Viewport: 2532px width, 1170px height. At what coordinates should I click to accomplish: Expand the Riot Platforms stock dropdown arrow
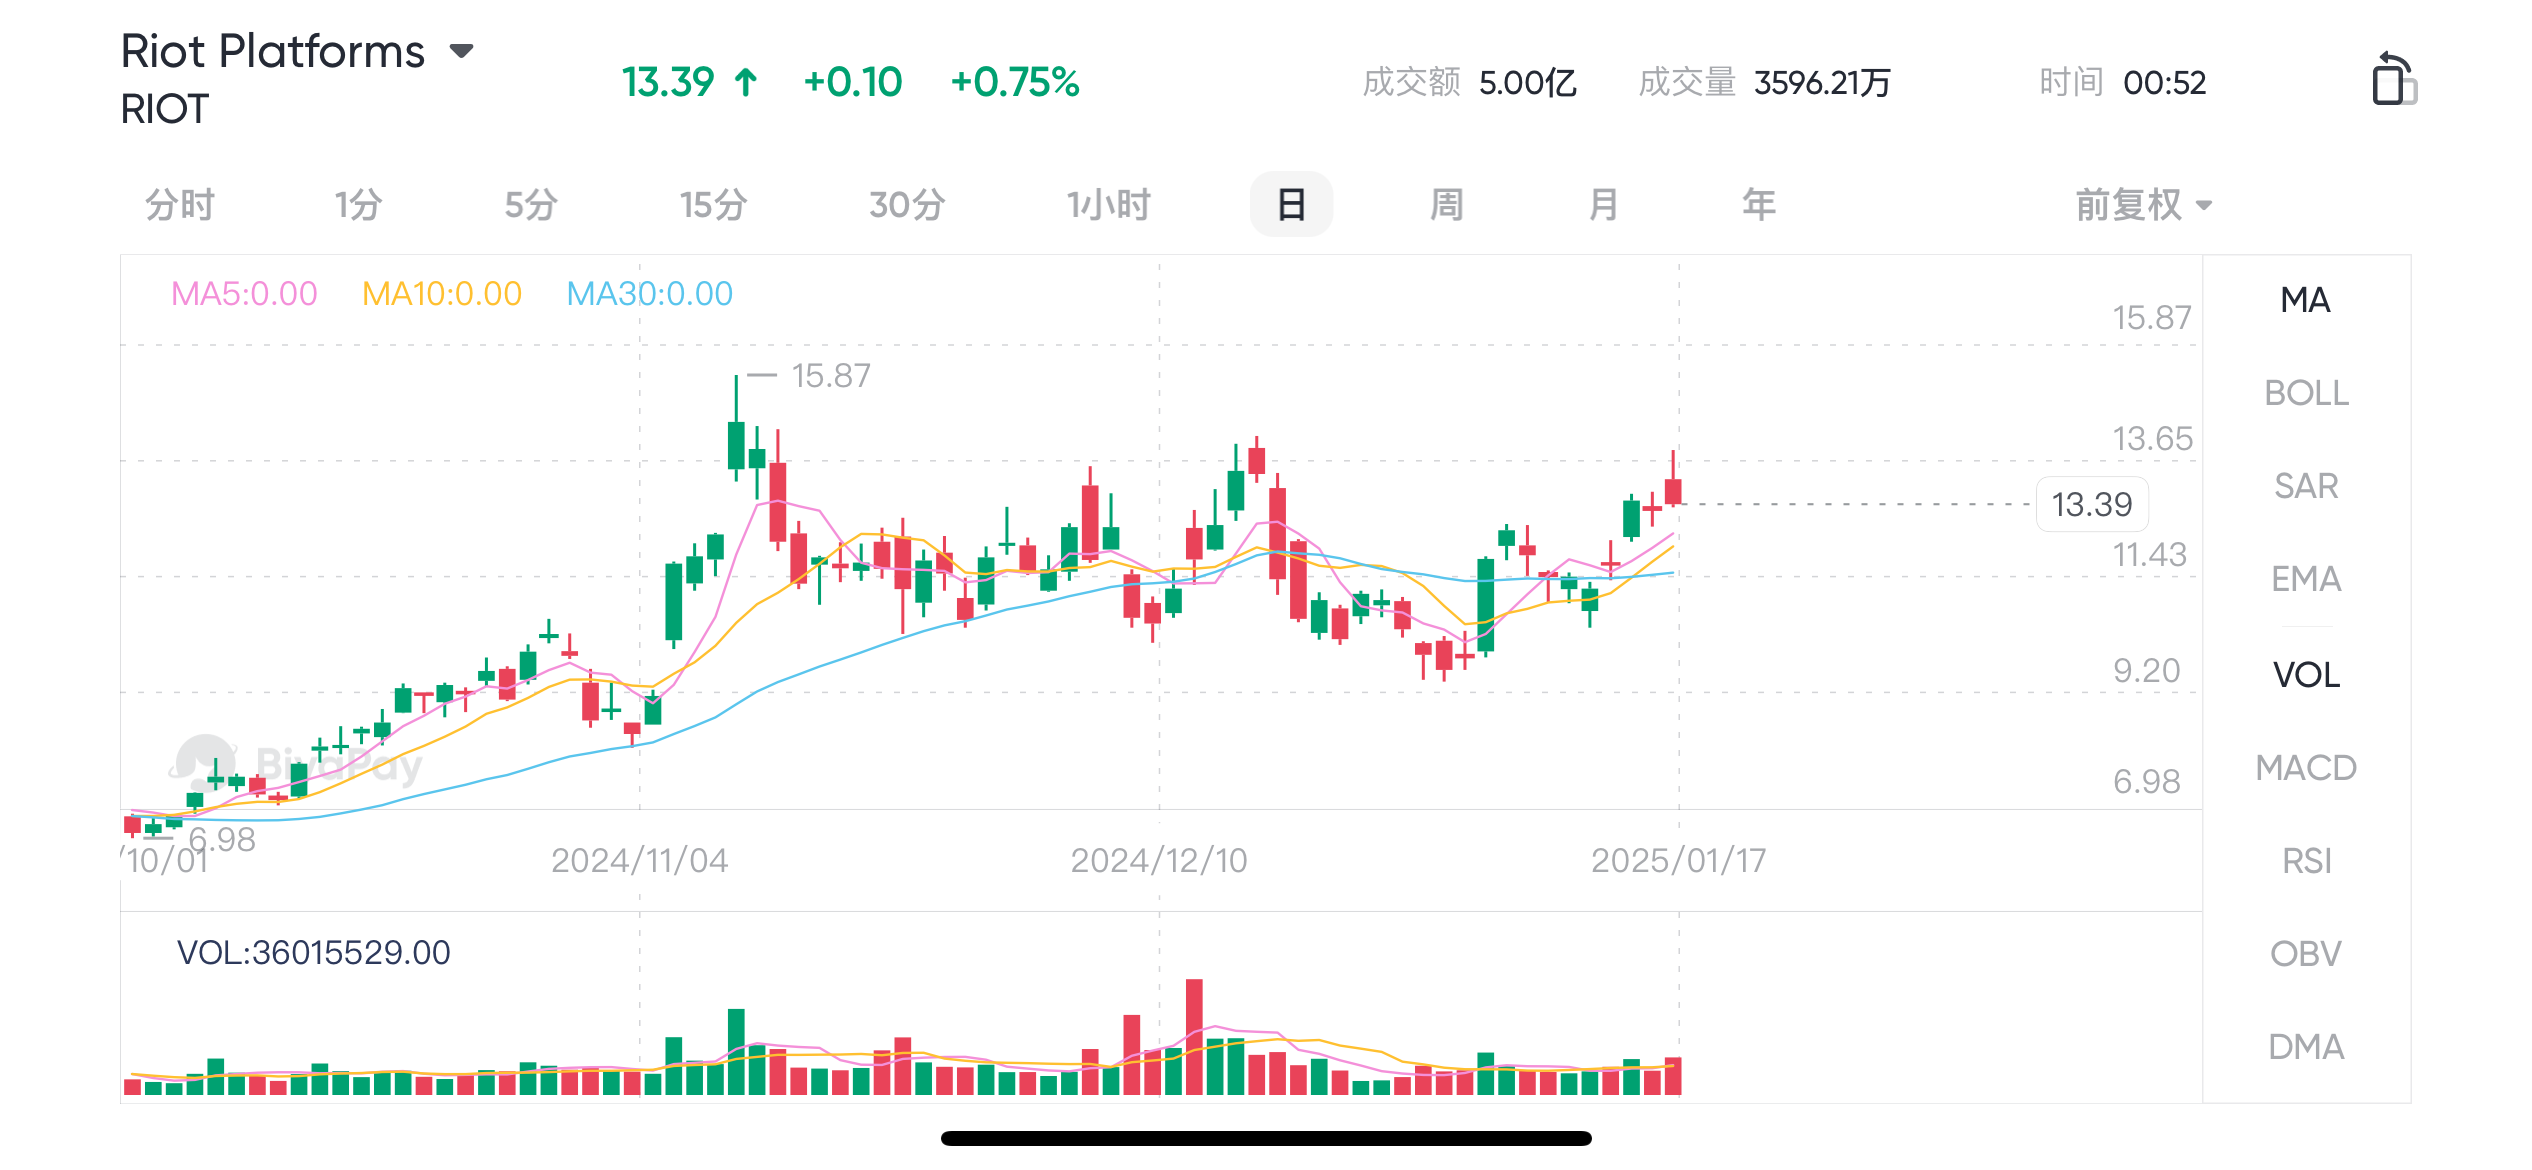(461, 51)
